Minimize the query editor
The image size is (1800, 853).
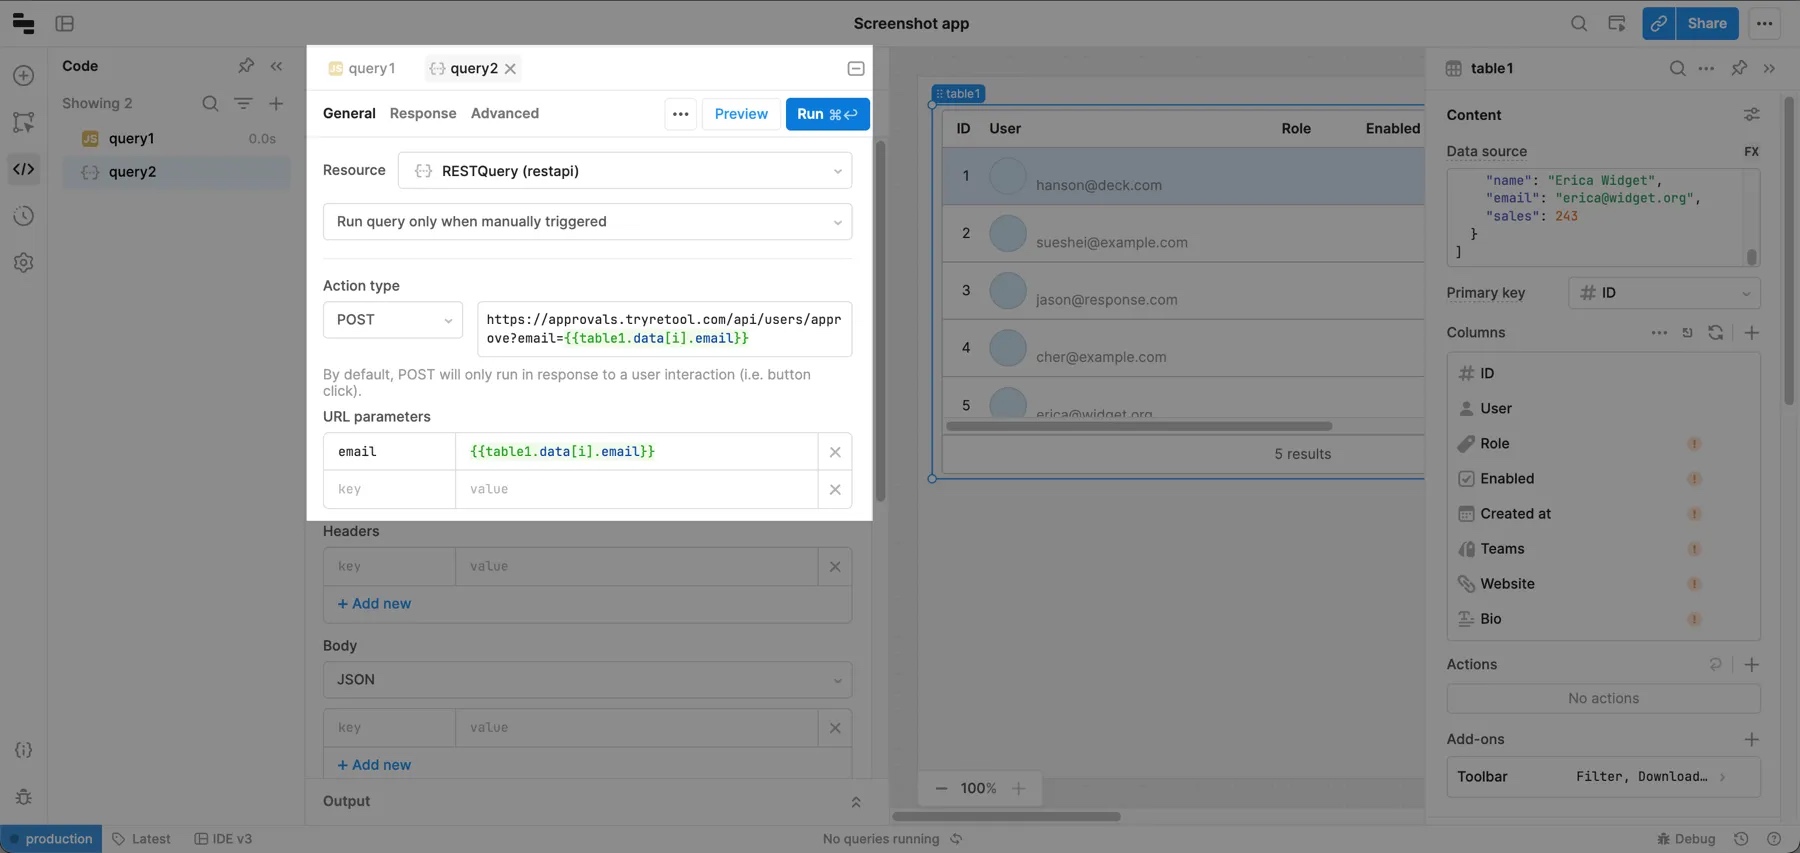pos(856,69)
